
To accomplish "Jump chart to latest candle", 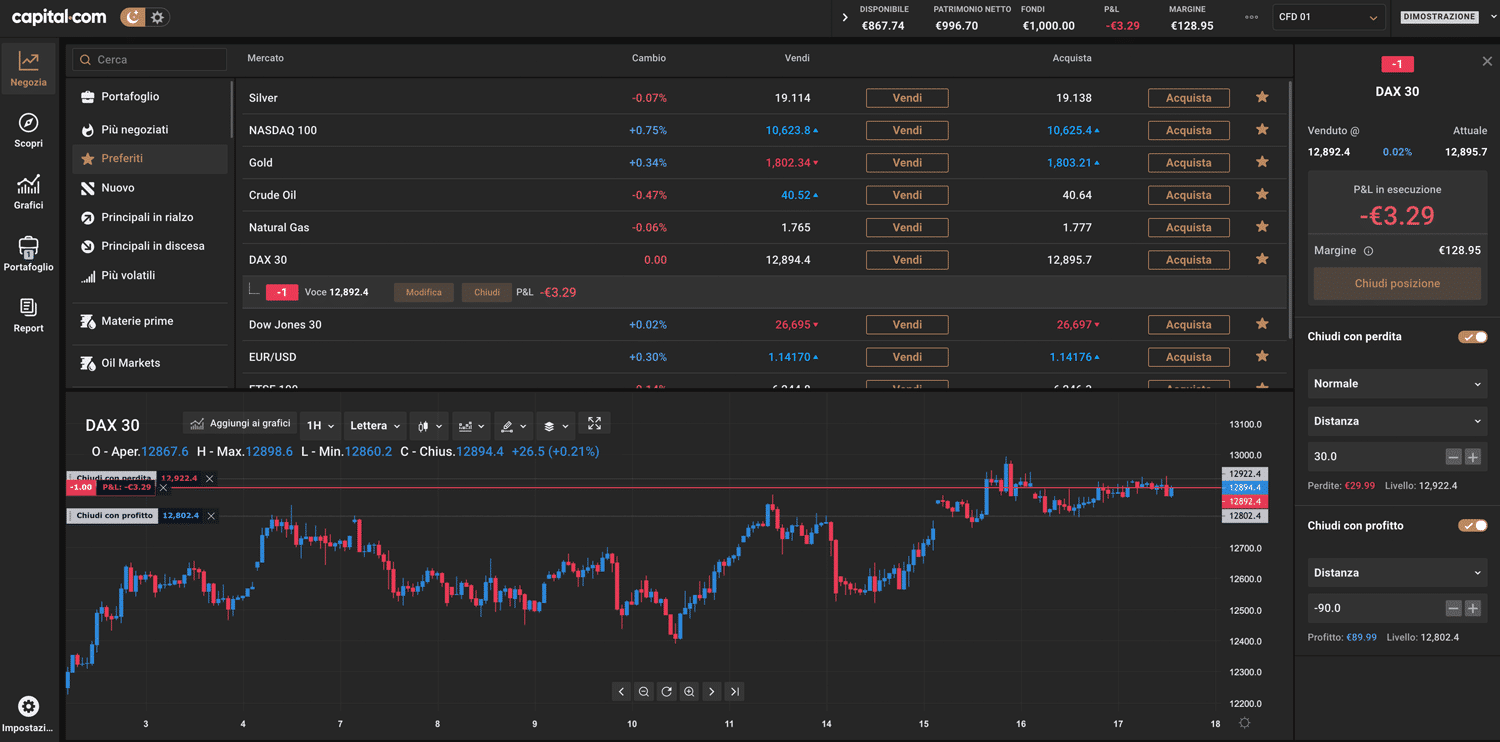I will point(735,692).
